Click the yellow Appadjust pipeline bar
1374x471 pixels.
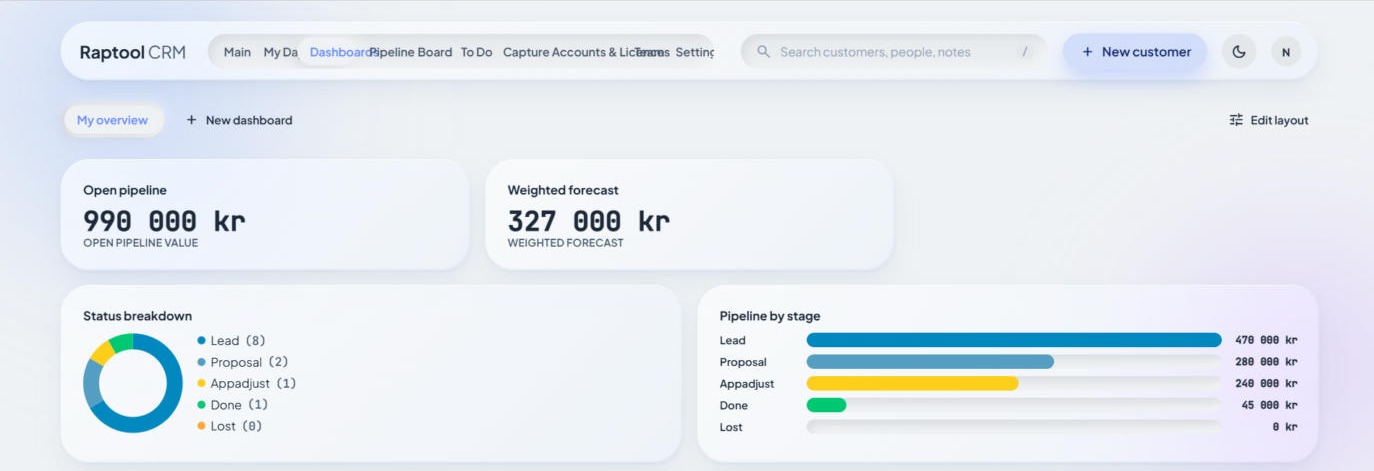click(912, 384)
